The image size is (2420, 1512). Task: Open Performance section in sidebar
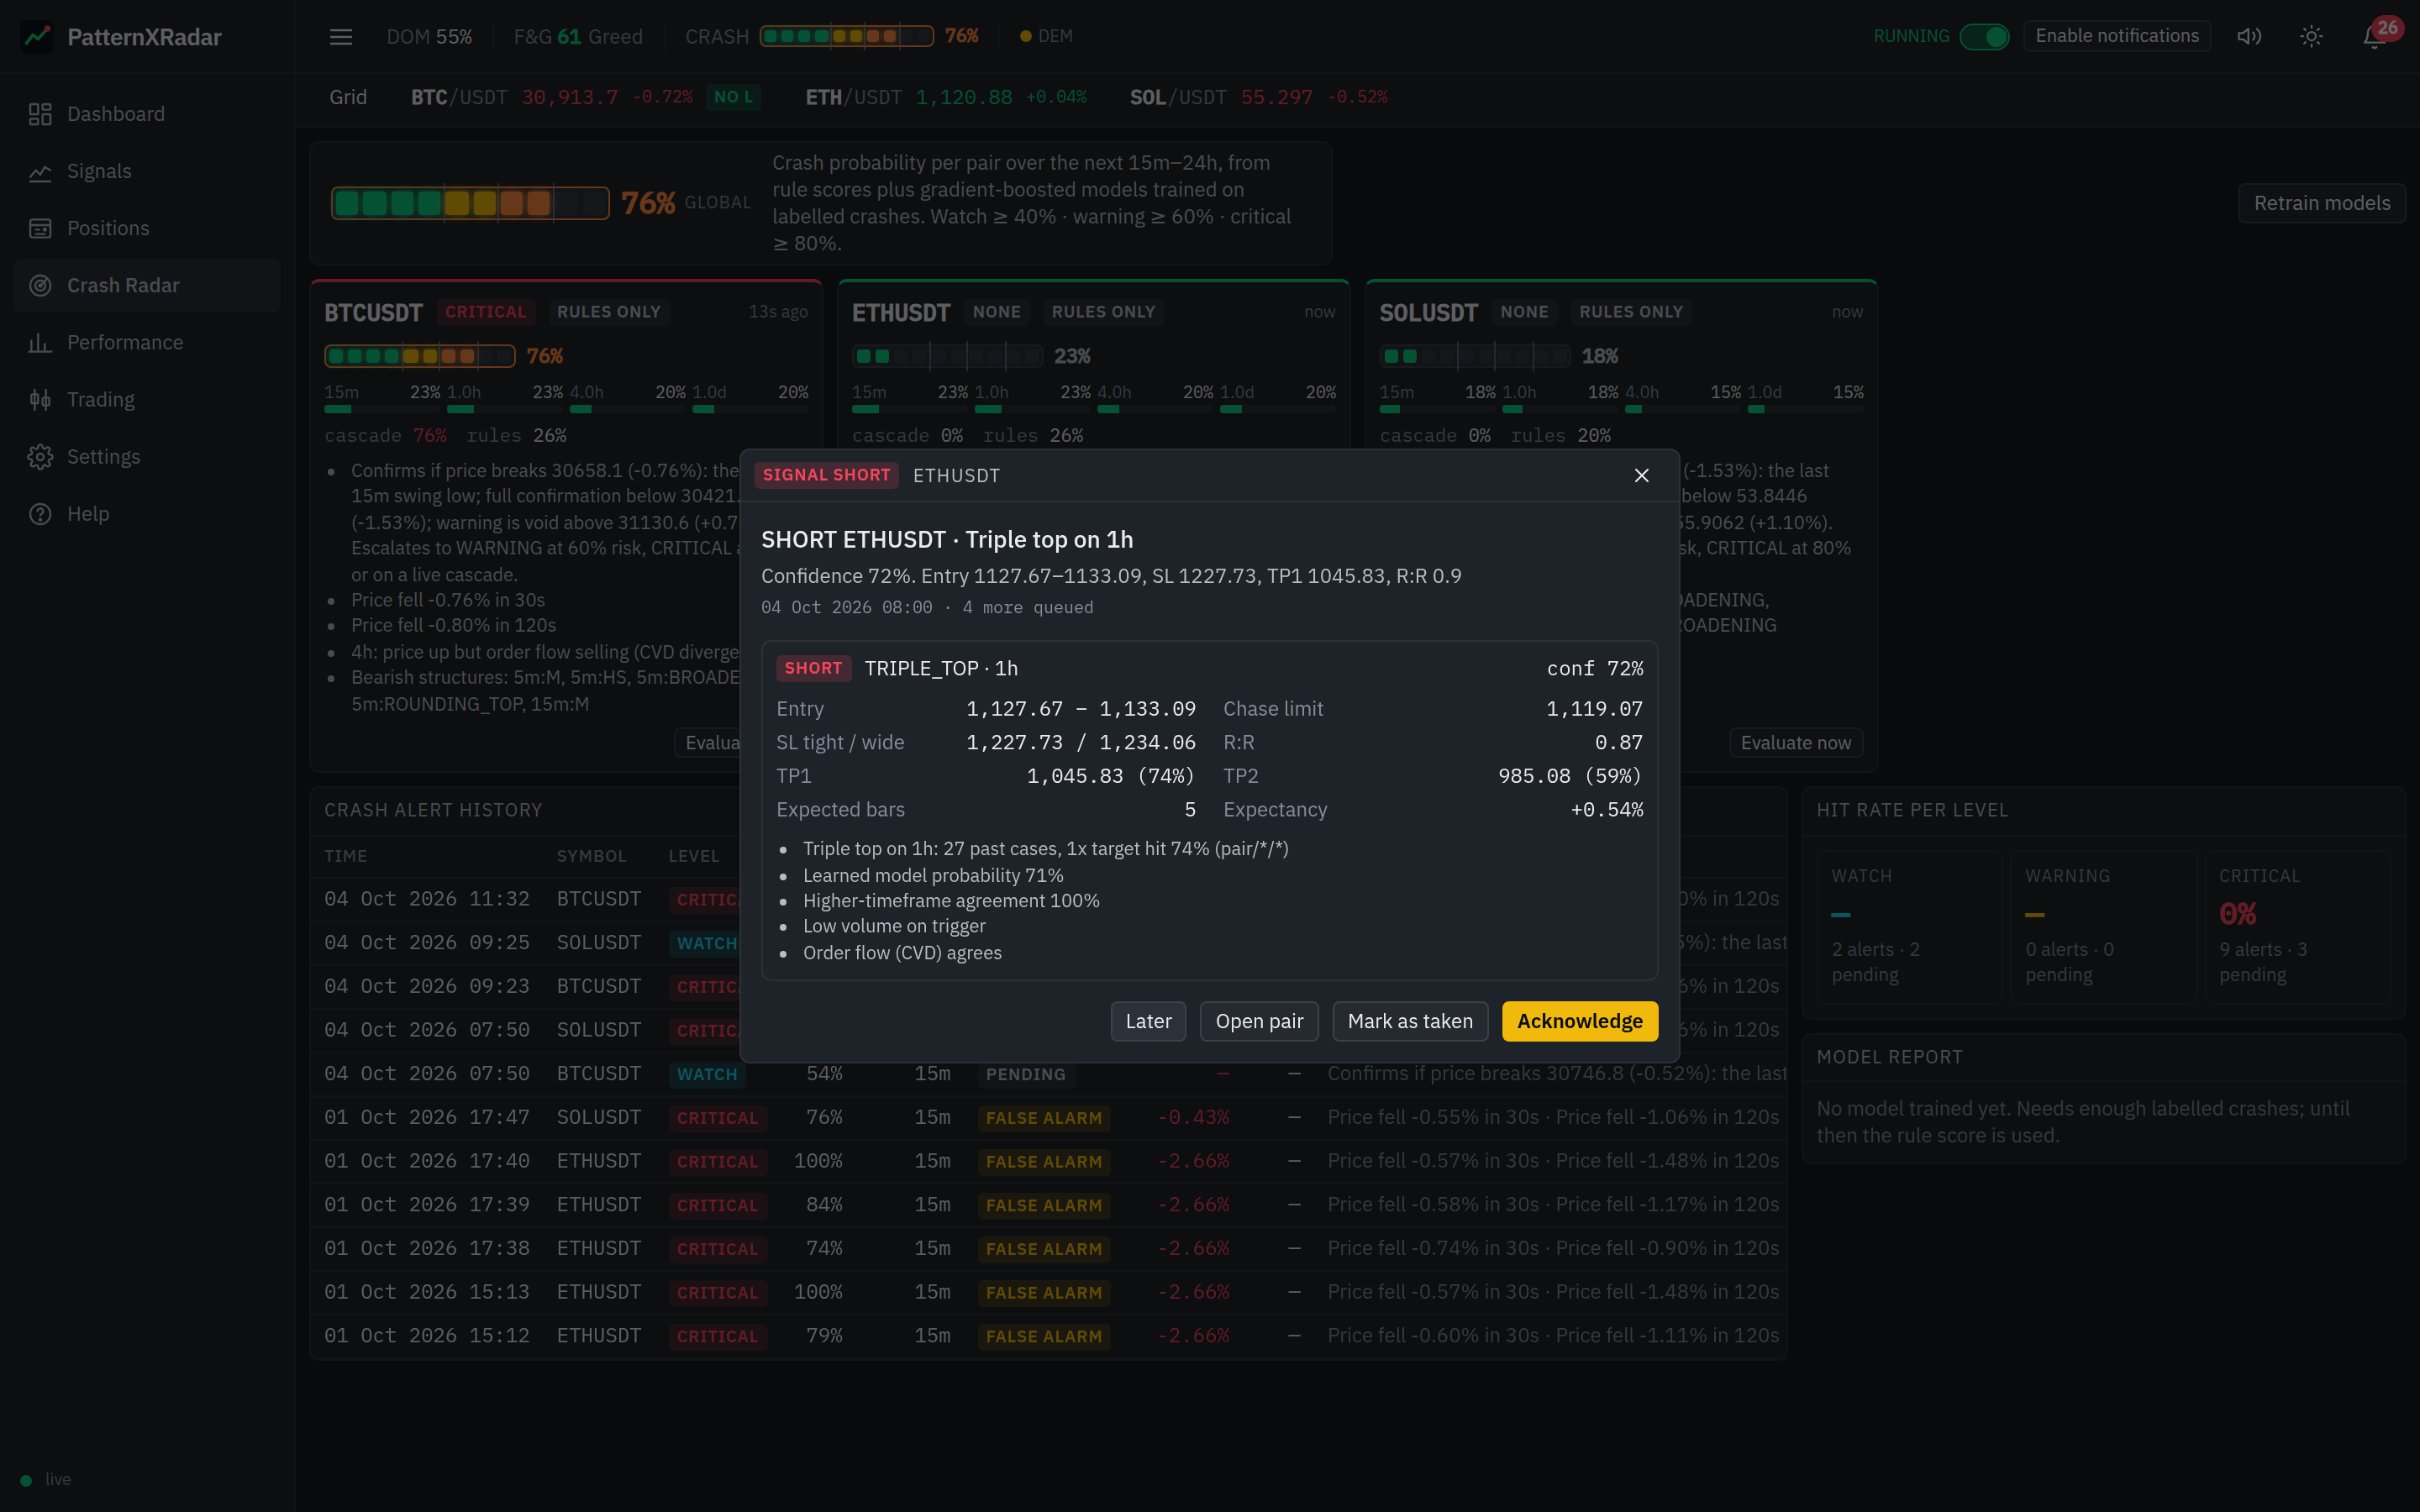(148, 342)
